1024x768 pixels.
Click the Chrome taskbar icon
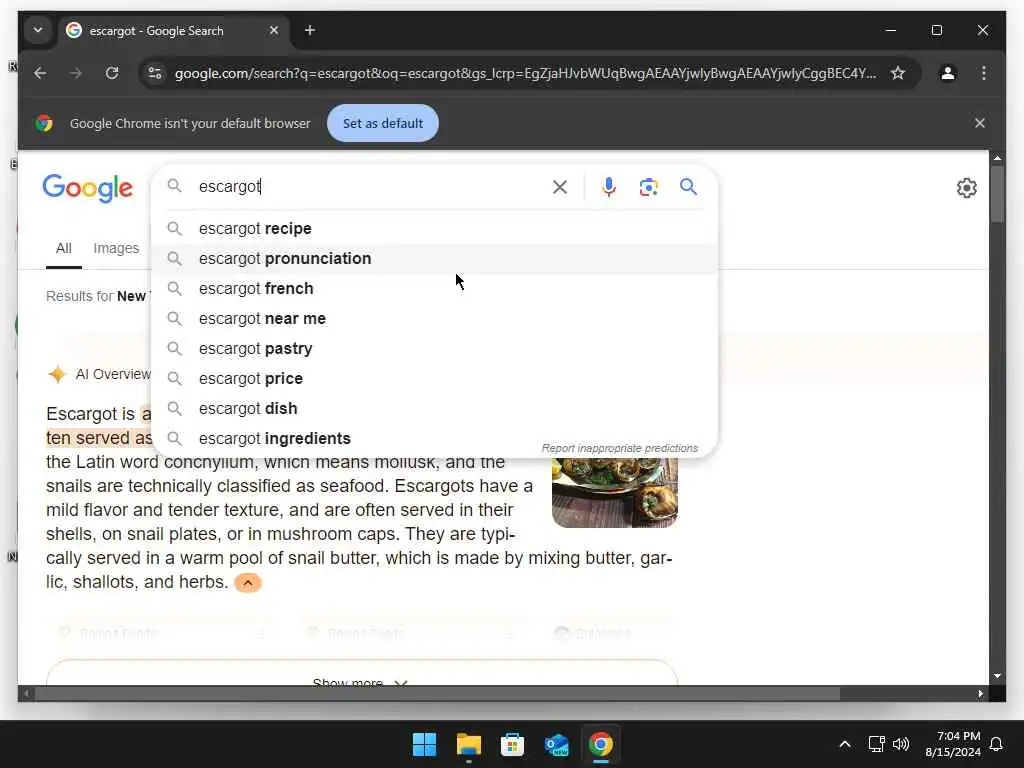pyautogui.click(x=601, y=744)
